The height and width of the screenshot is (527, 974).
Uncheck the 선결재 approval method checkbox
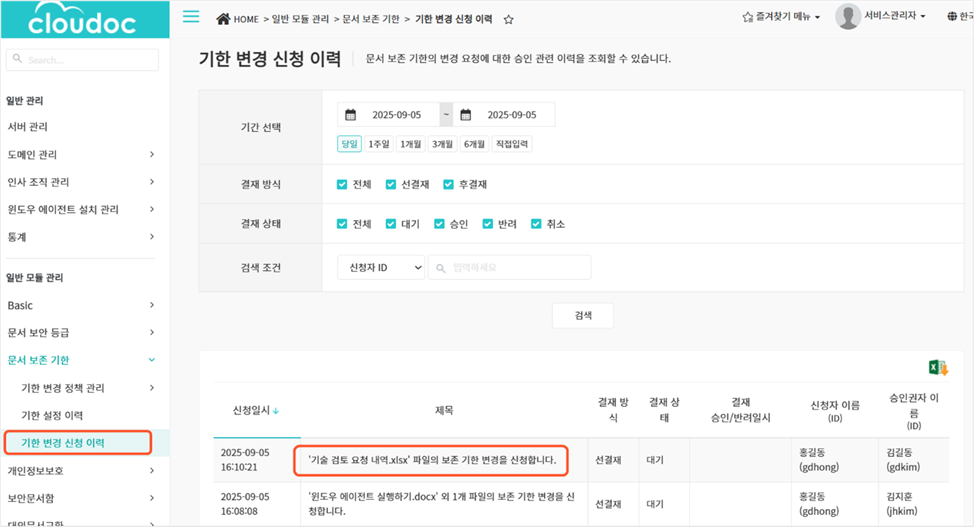tap(391, 184)
